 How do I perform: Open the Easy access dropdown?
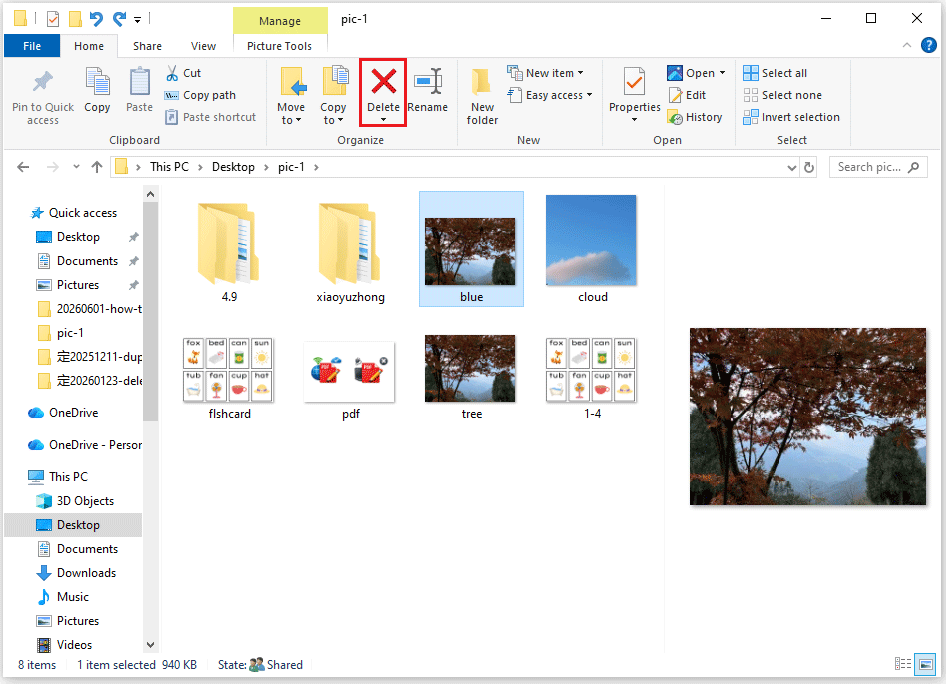(550, 95)
